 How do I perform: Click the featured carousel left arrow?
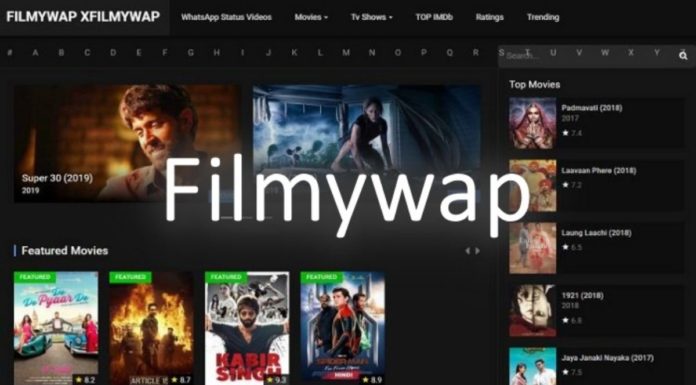pyautogui.click(x=467, y=251)
